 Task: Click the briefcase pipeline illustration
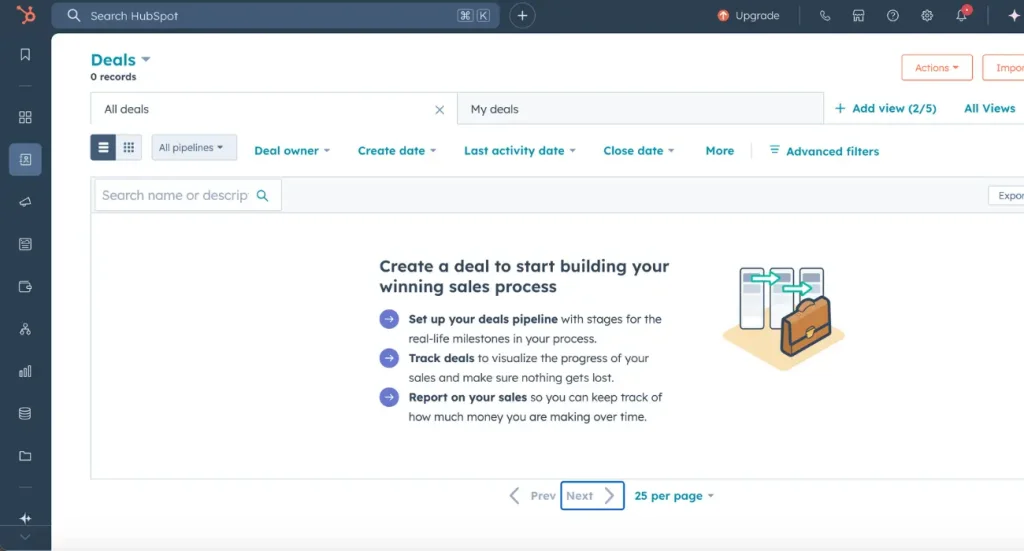point(784,318)
